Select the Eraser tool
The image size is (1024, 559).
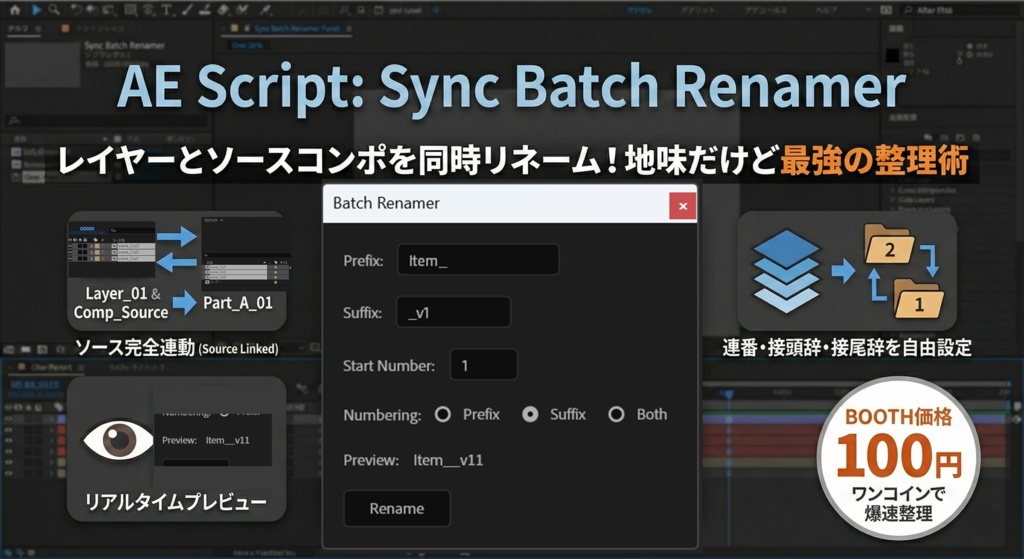pos(223,10)
